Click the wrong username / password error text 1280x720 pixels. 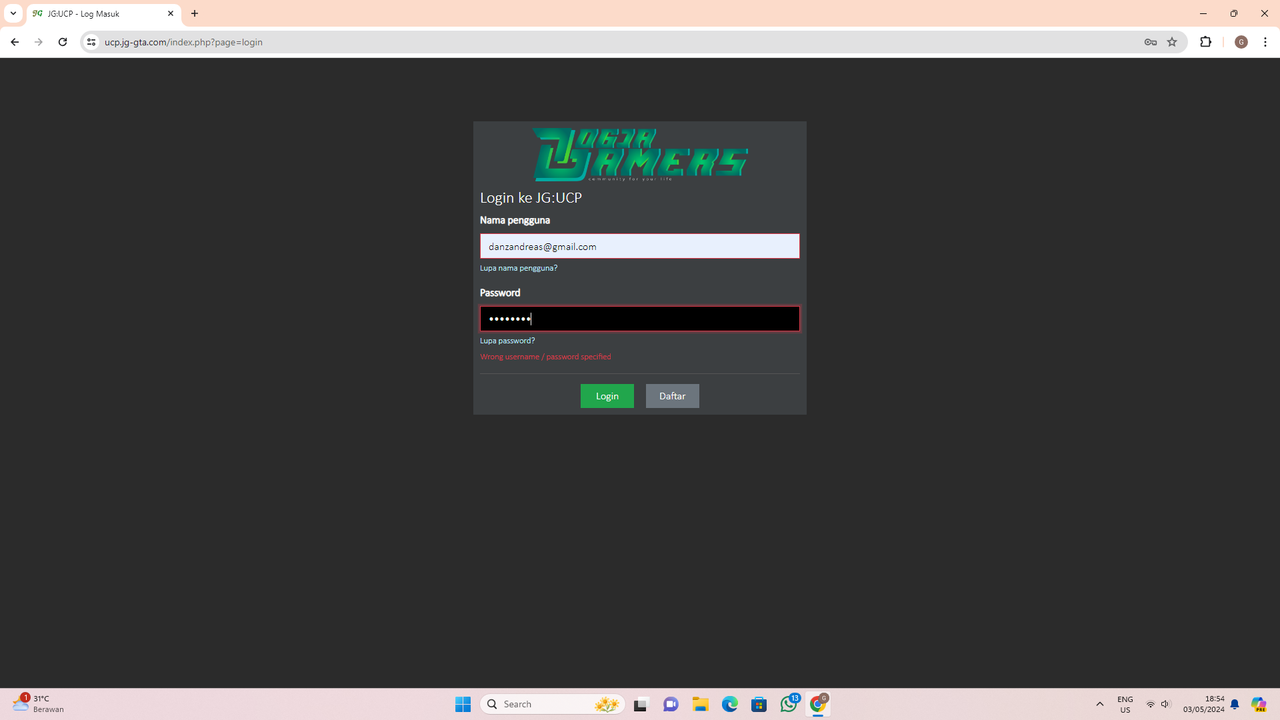545,357
